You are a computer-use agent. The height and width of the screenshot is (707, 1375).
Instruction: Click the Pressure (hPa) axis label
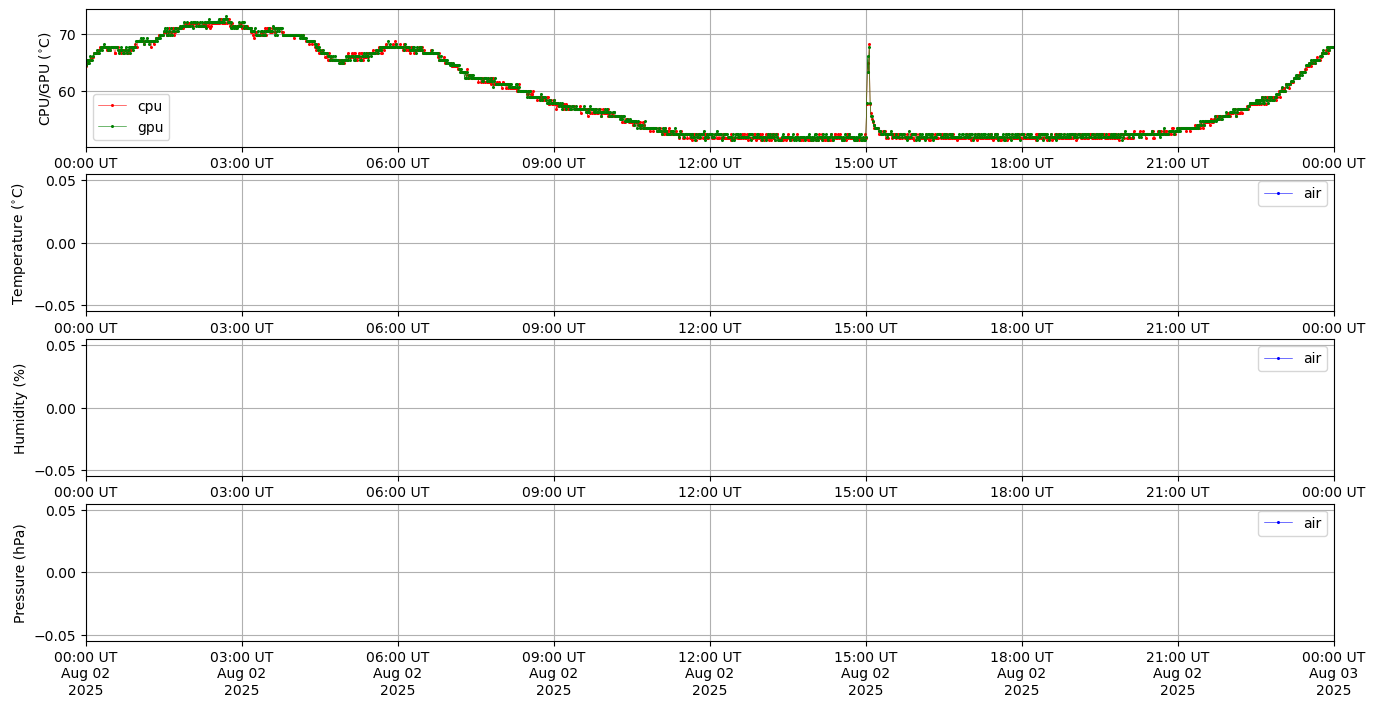tap(18, 573)
